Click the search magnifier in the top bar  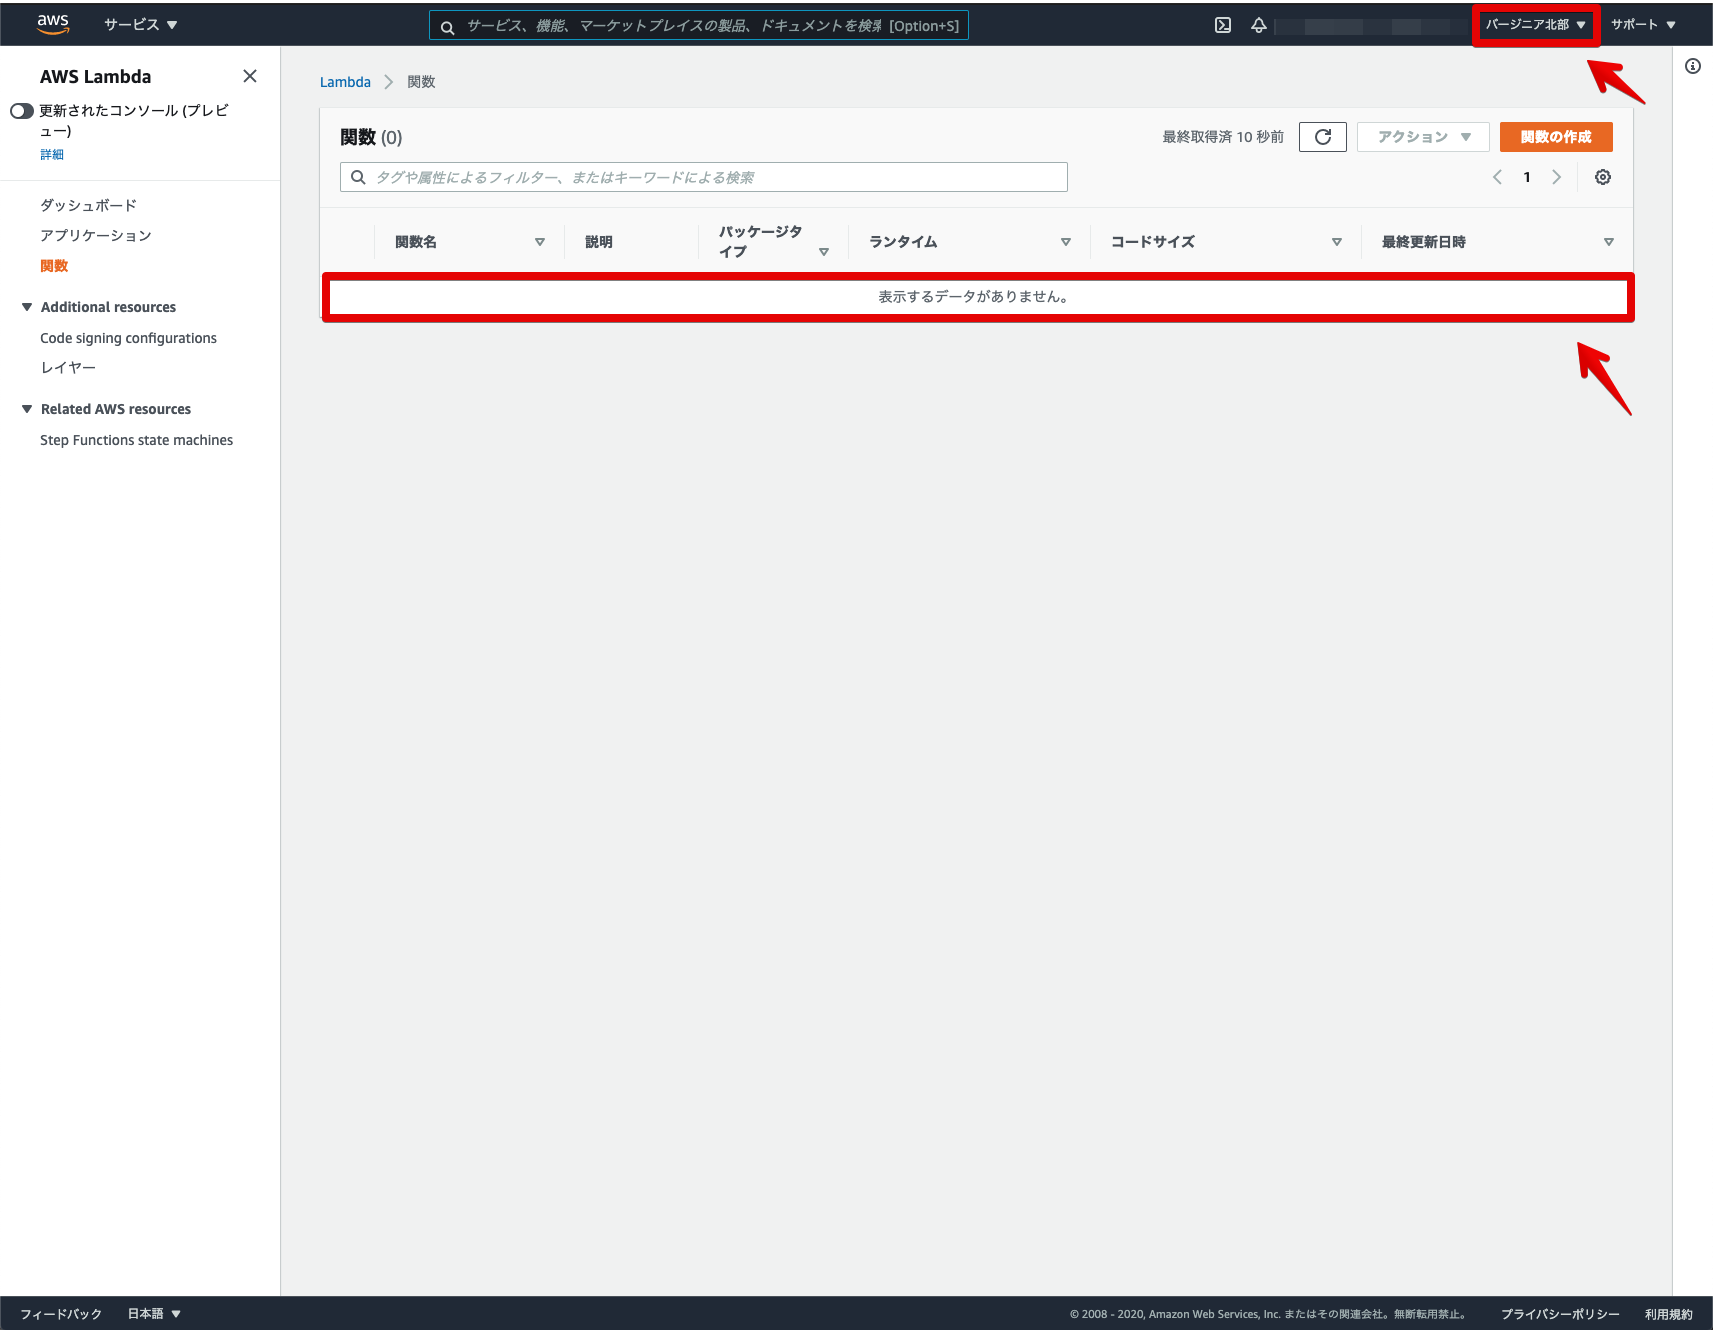pos(448,26)
